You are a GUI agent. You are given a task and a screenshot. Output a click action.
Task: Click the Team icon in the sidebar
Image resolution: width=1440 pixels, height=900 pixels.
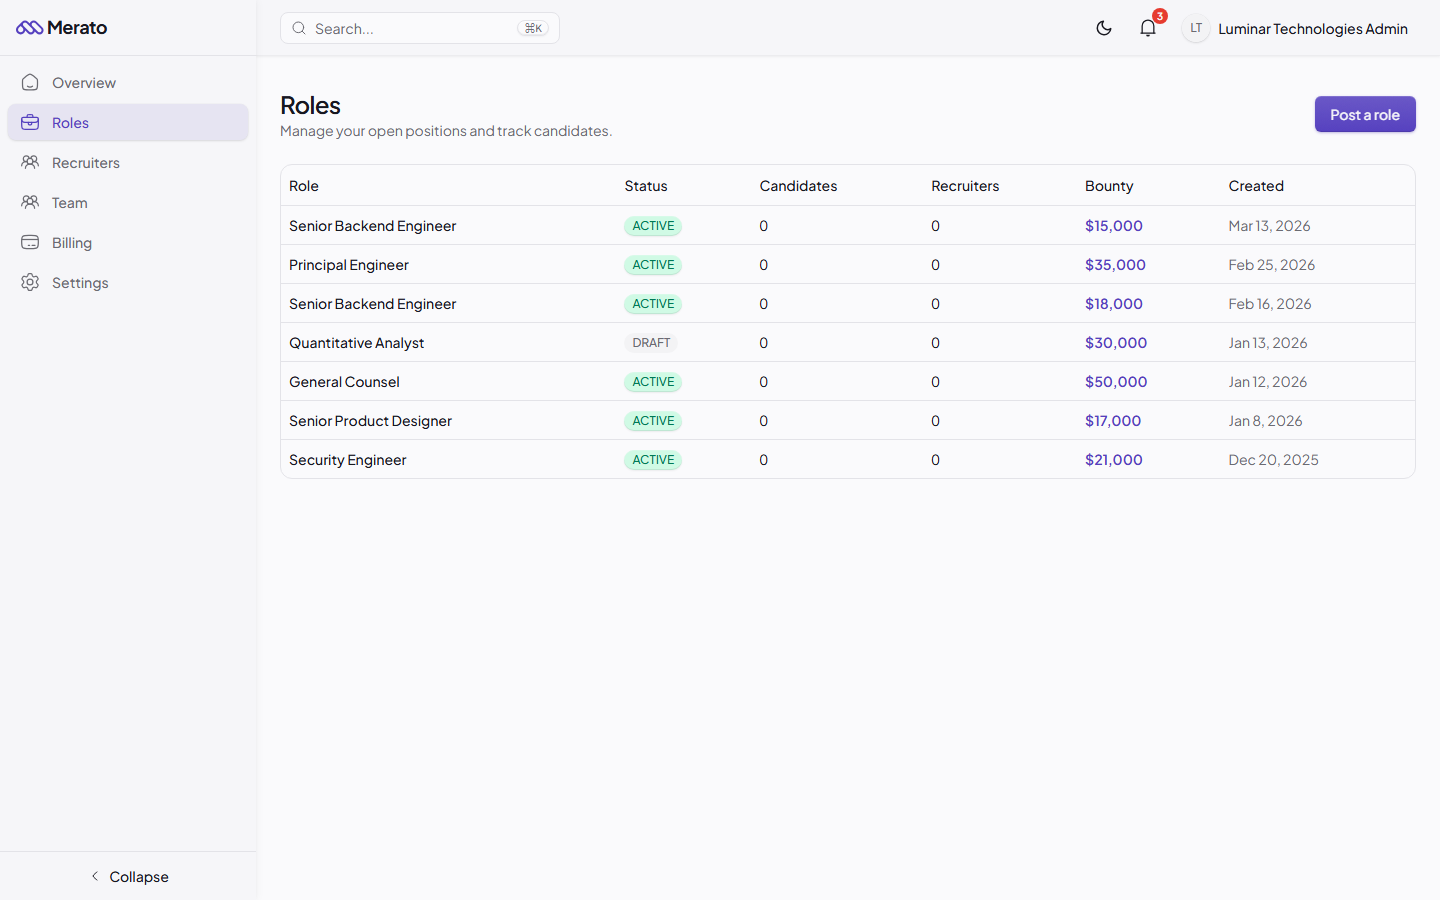[30, 202]
